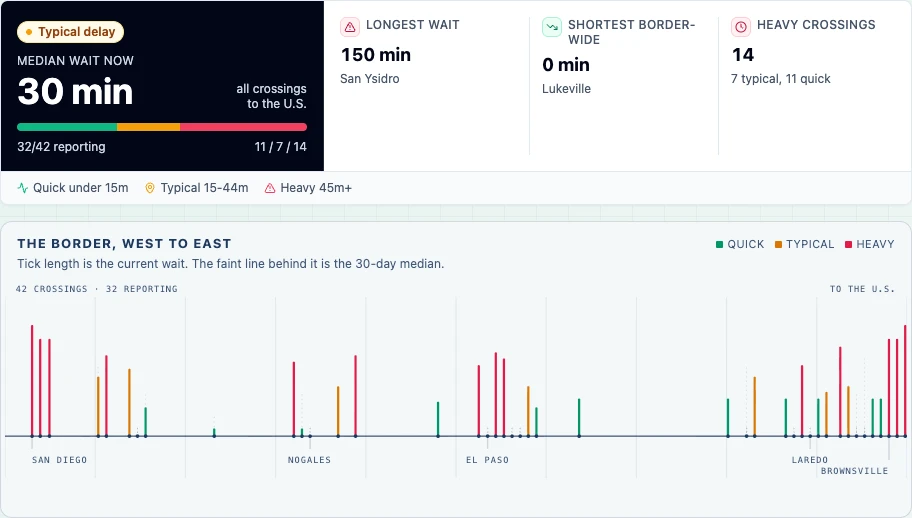Click the westernmost tallest red tick above San Diego

pyautogui.click(x=32, y=381)
